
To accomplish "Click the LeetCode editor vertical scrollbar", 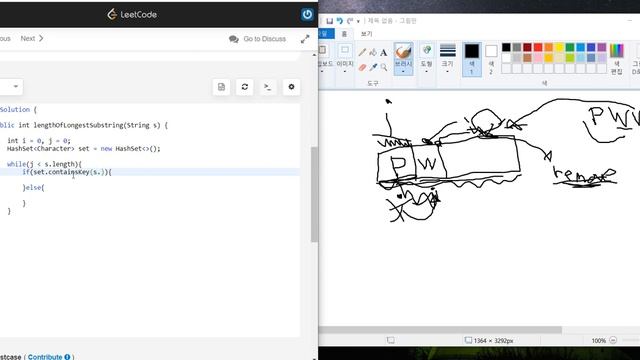I will point(314,194).
